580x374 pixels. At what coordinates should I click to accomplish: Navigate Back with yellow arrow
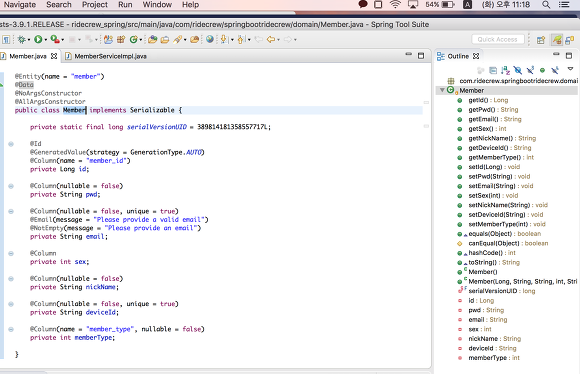[271, 39]
